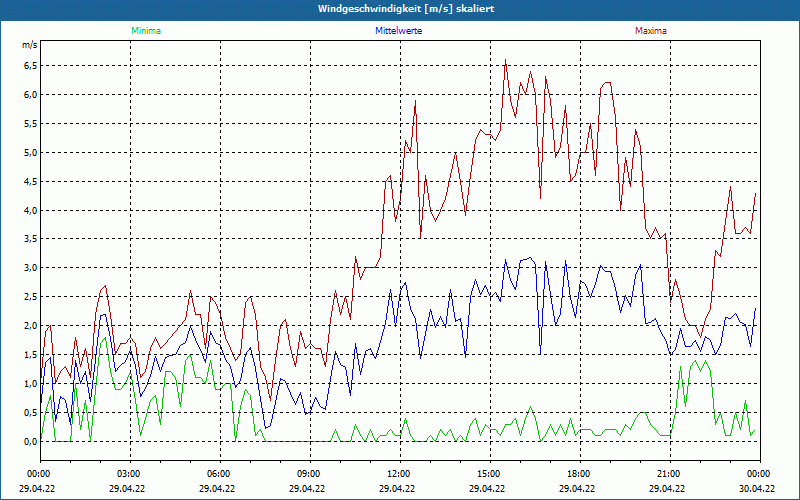The width and height of the screenshot is (800, 500).
Task: Click the 03:00 time axis label
Action: point(130,474)
